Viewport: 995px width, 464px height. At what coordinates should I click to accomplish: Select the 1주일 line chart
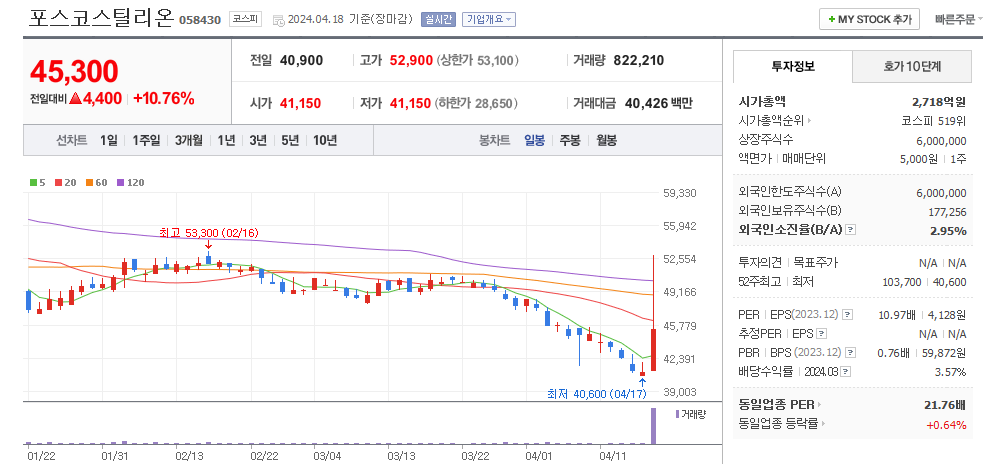(x=147, y=140)
